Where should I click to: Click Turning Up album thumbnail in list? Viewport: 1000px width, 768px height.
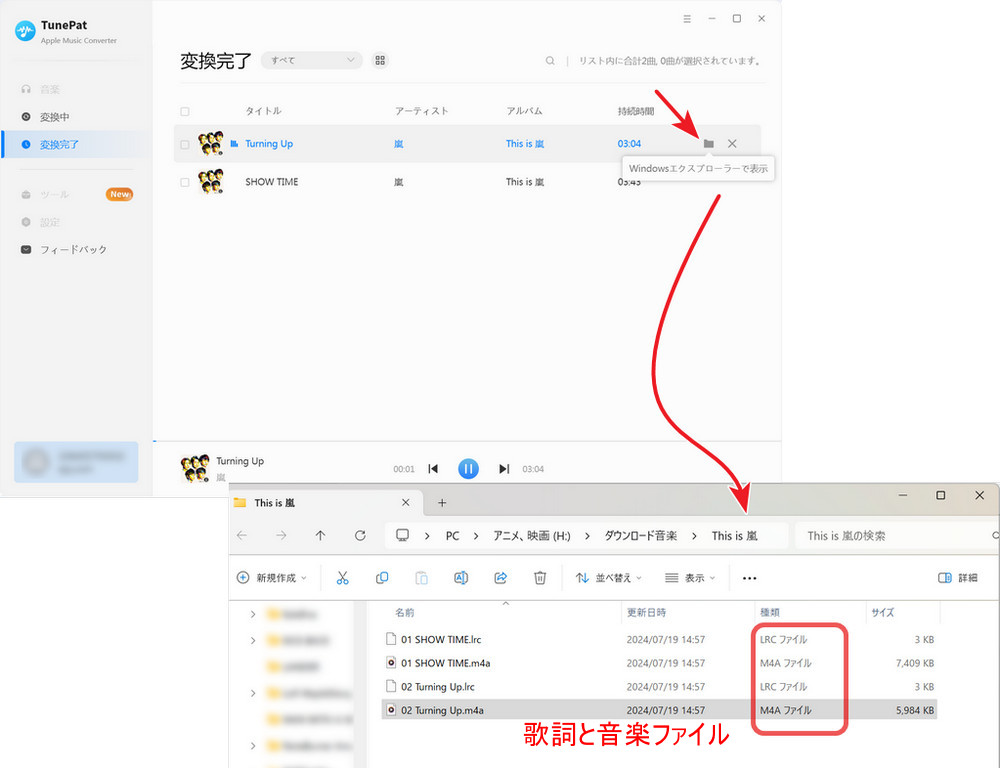[210, 144]
